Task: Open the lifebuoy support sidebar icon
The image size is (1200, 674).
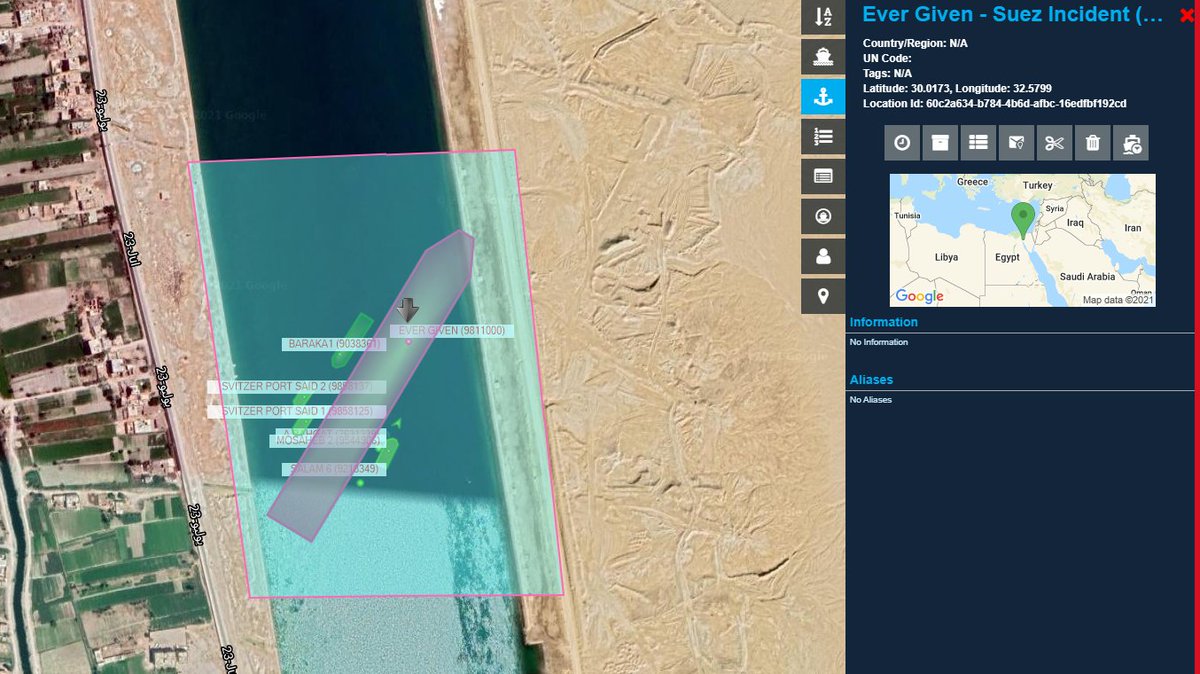Action: click(x=823, y=216)
